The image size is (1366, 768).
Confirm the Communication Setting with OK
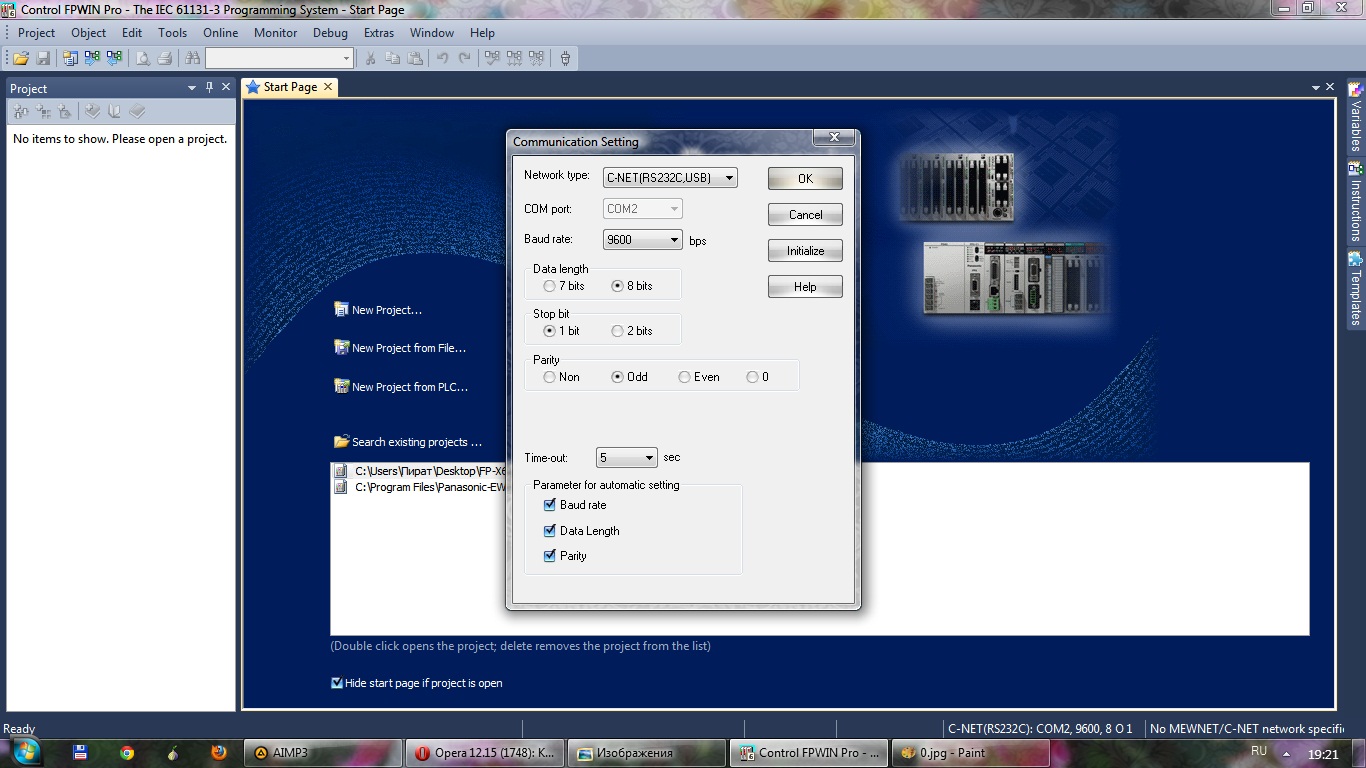click(x=805, y=179)
